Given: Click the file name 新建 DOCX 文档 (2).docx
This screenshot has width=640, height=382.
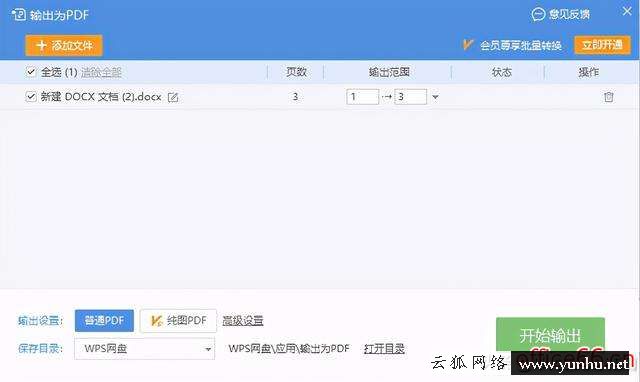Looking at the screenshot, I should (x=101, y=97).
